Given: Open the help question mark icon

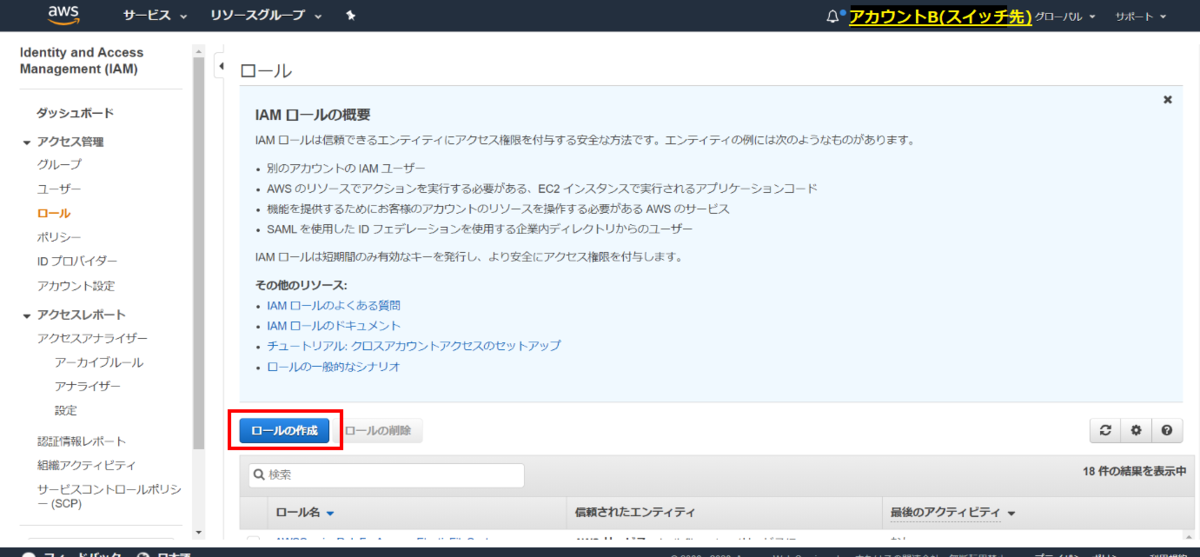Looking at the screenshot, I should point(1166,430).
